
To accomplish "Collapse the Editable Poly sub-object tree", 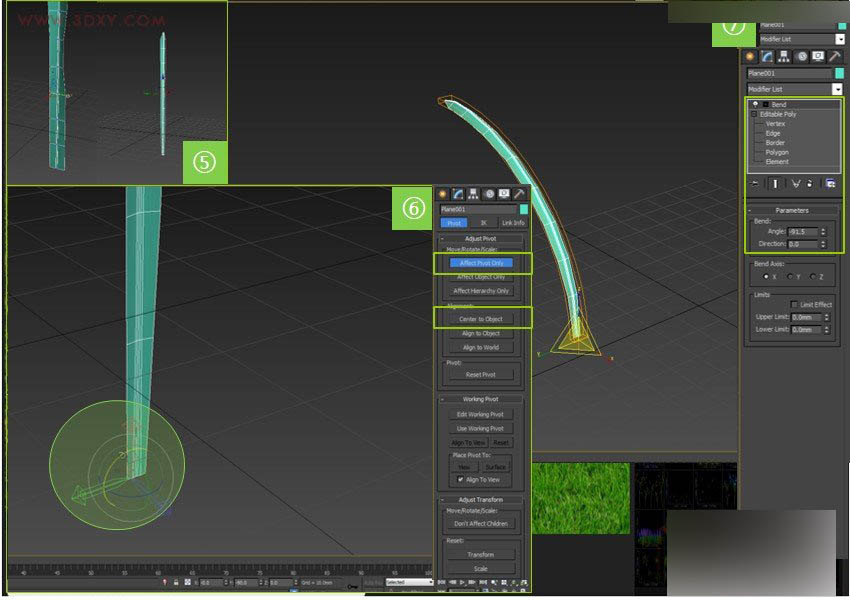I will coord(754,113).
